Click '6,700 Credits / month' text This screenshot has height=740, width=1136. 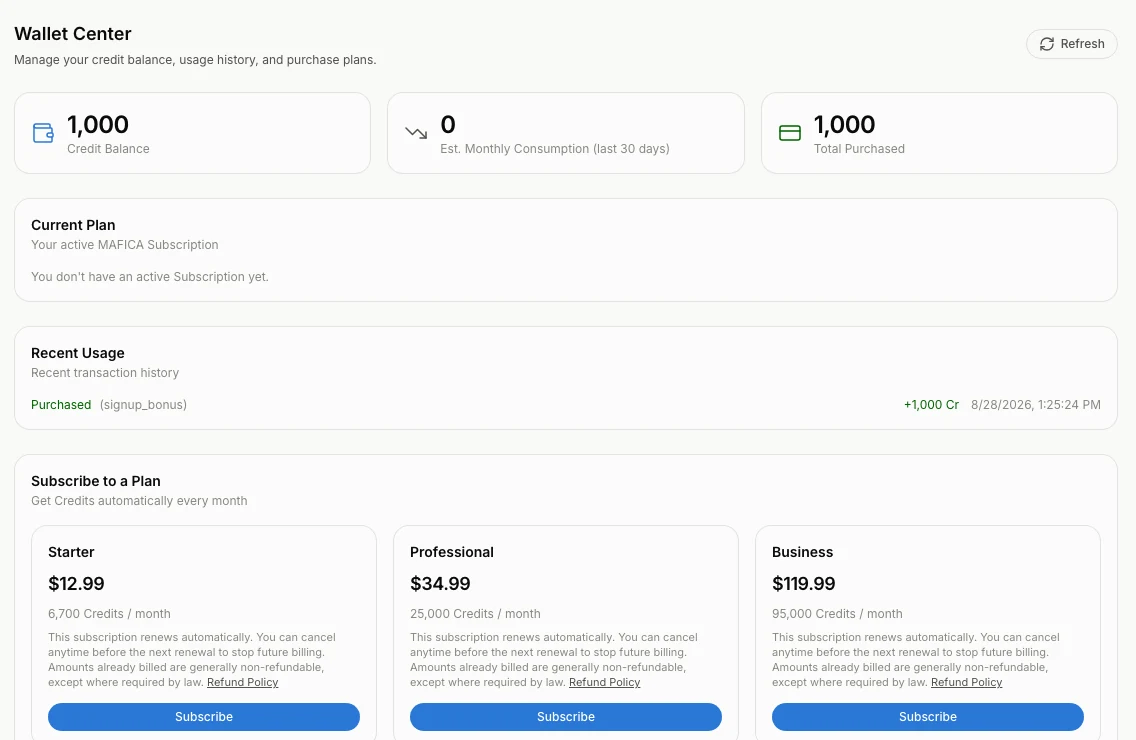click(109, 614)
